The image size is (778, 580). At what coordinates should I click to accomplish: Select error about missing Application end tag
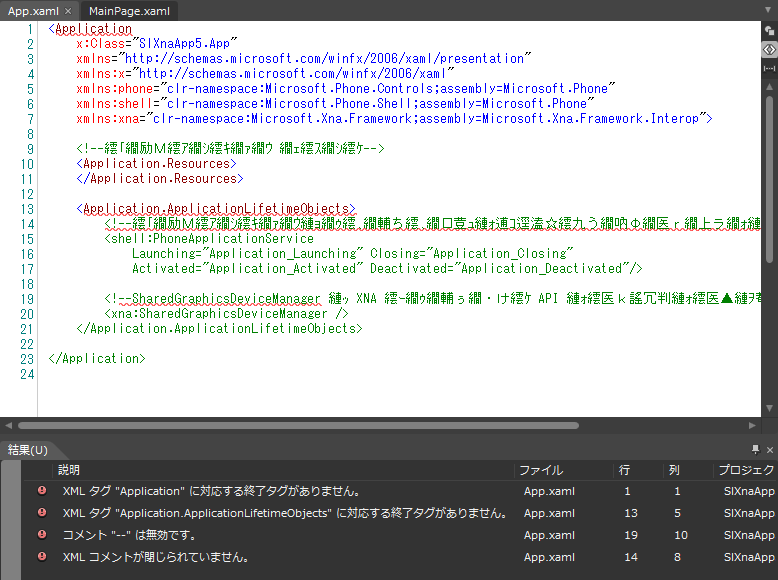coord(399,491)
